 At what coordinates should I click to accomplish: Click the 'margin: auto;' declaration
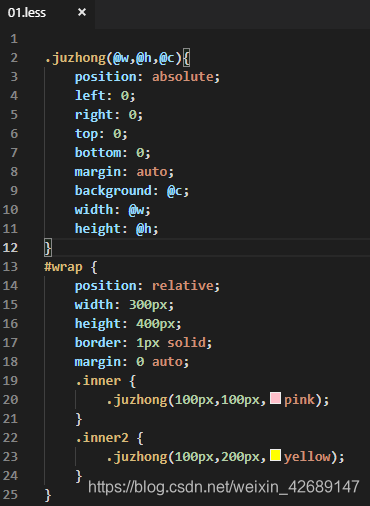[124, 172]
